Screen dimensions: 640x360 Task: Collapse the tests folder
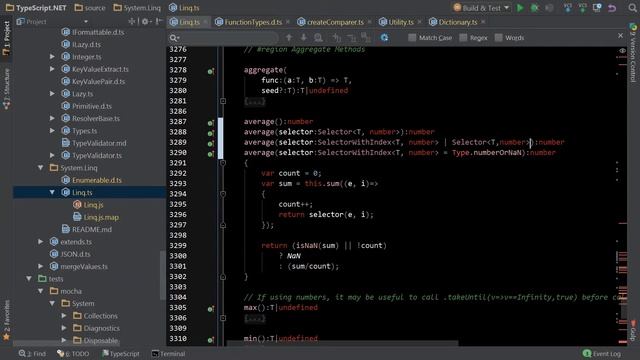click(x=29, y=278)
